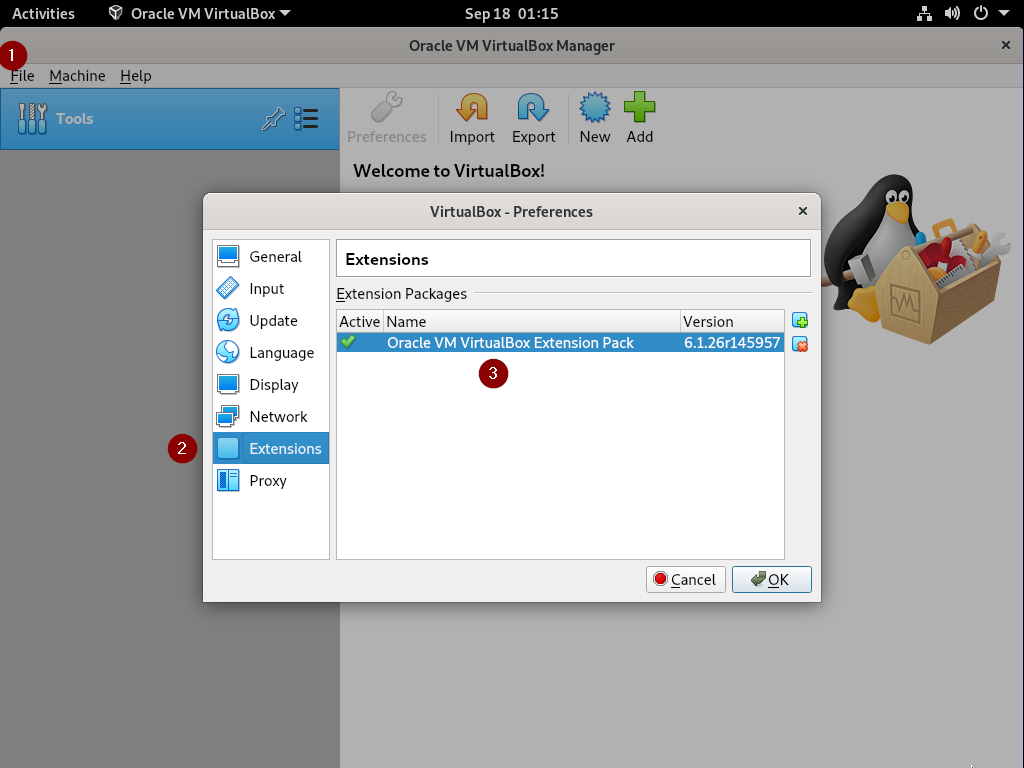Open the Proxy preferences page
This screenshot has height=768, width=1024.
point(270,481)
